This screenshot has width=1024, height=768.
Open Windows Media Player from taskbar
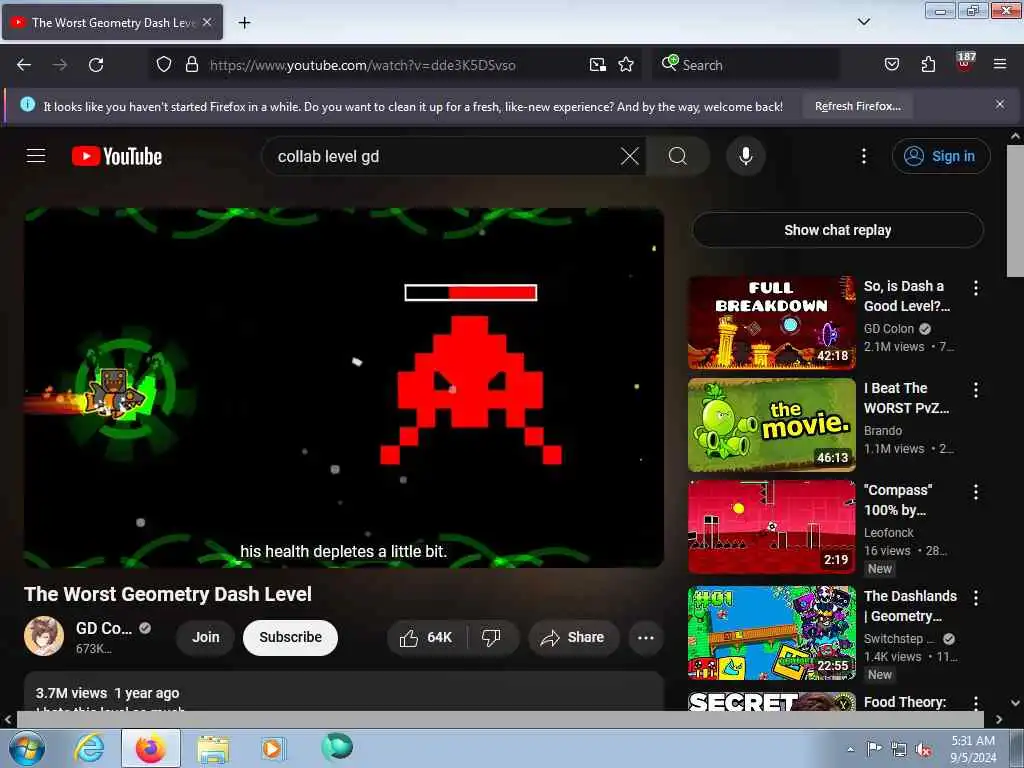coord(273,748)
